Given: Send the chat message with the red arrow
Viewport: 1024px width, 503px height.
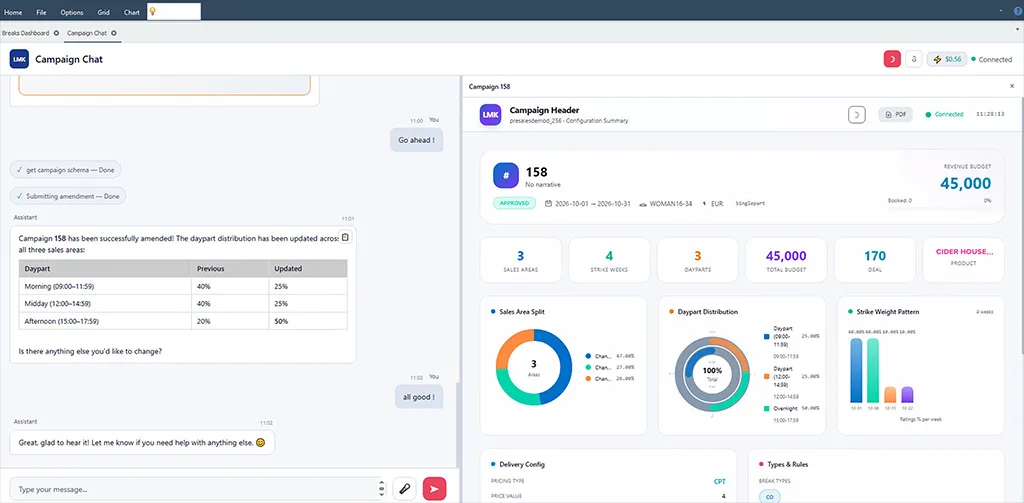Looking at the screenshot, I should point(434,489).
